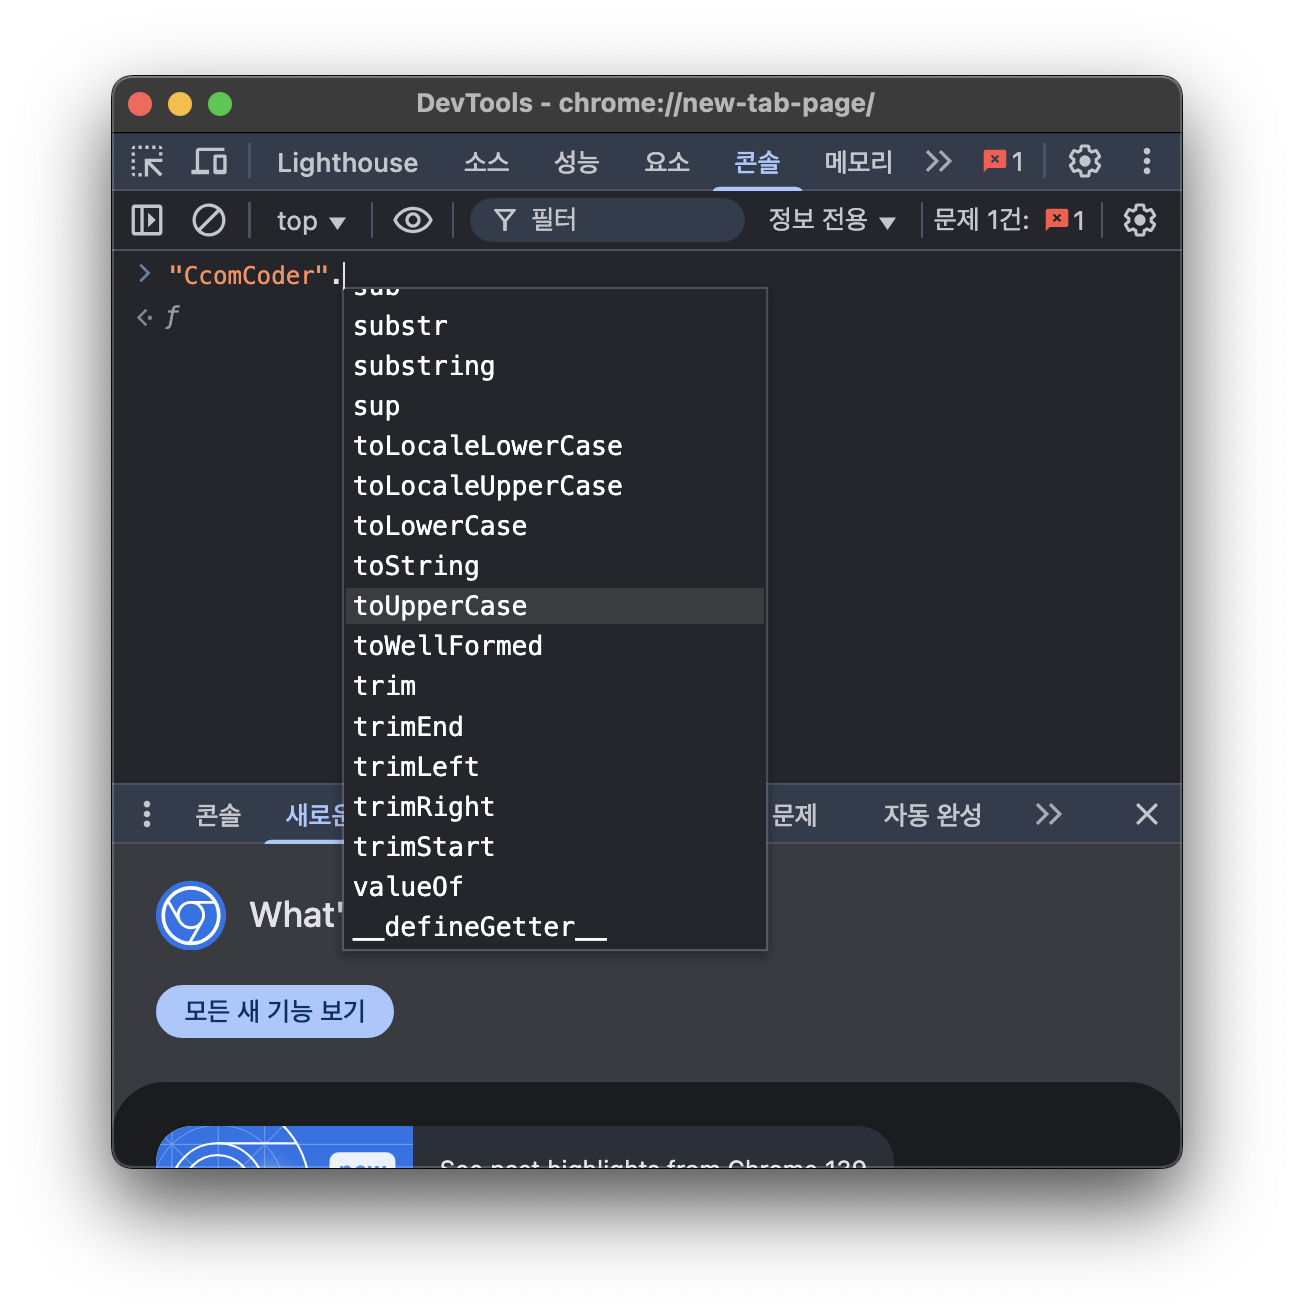The width and height of the screenshot is (1294, 1316).
Task: Choose toLowerCase from suggestions
Action: [x=555, y=526]
